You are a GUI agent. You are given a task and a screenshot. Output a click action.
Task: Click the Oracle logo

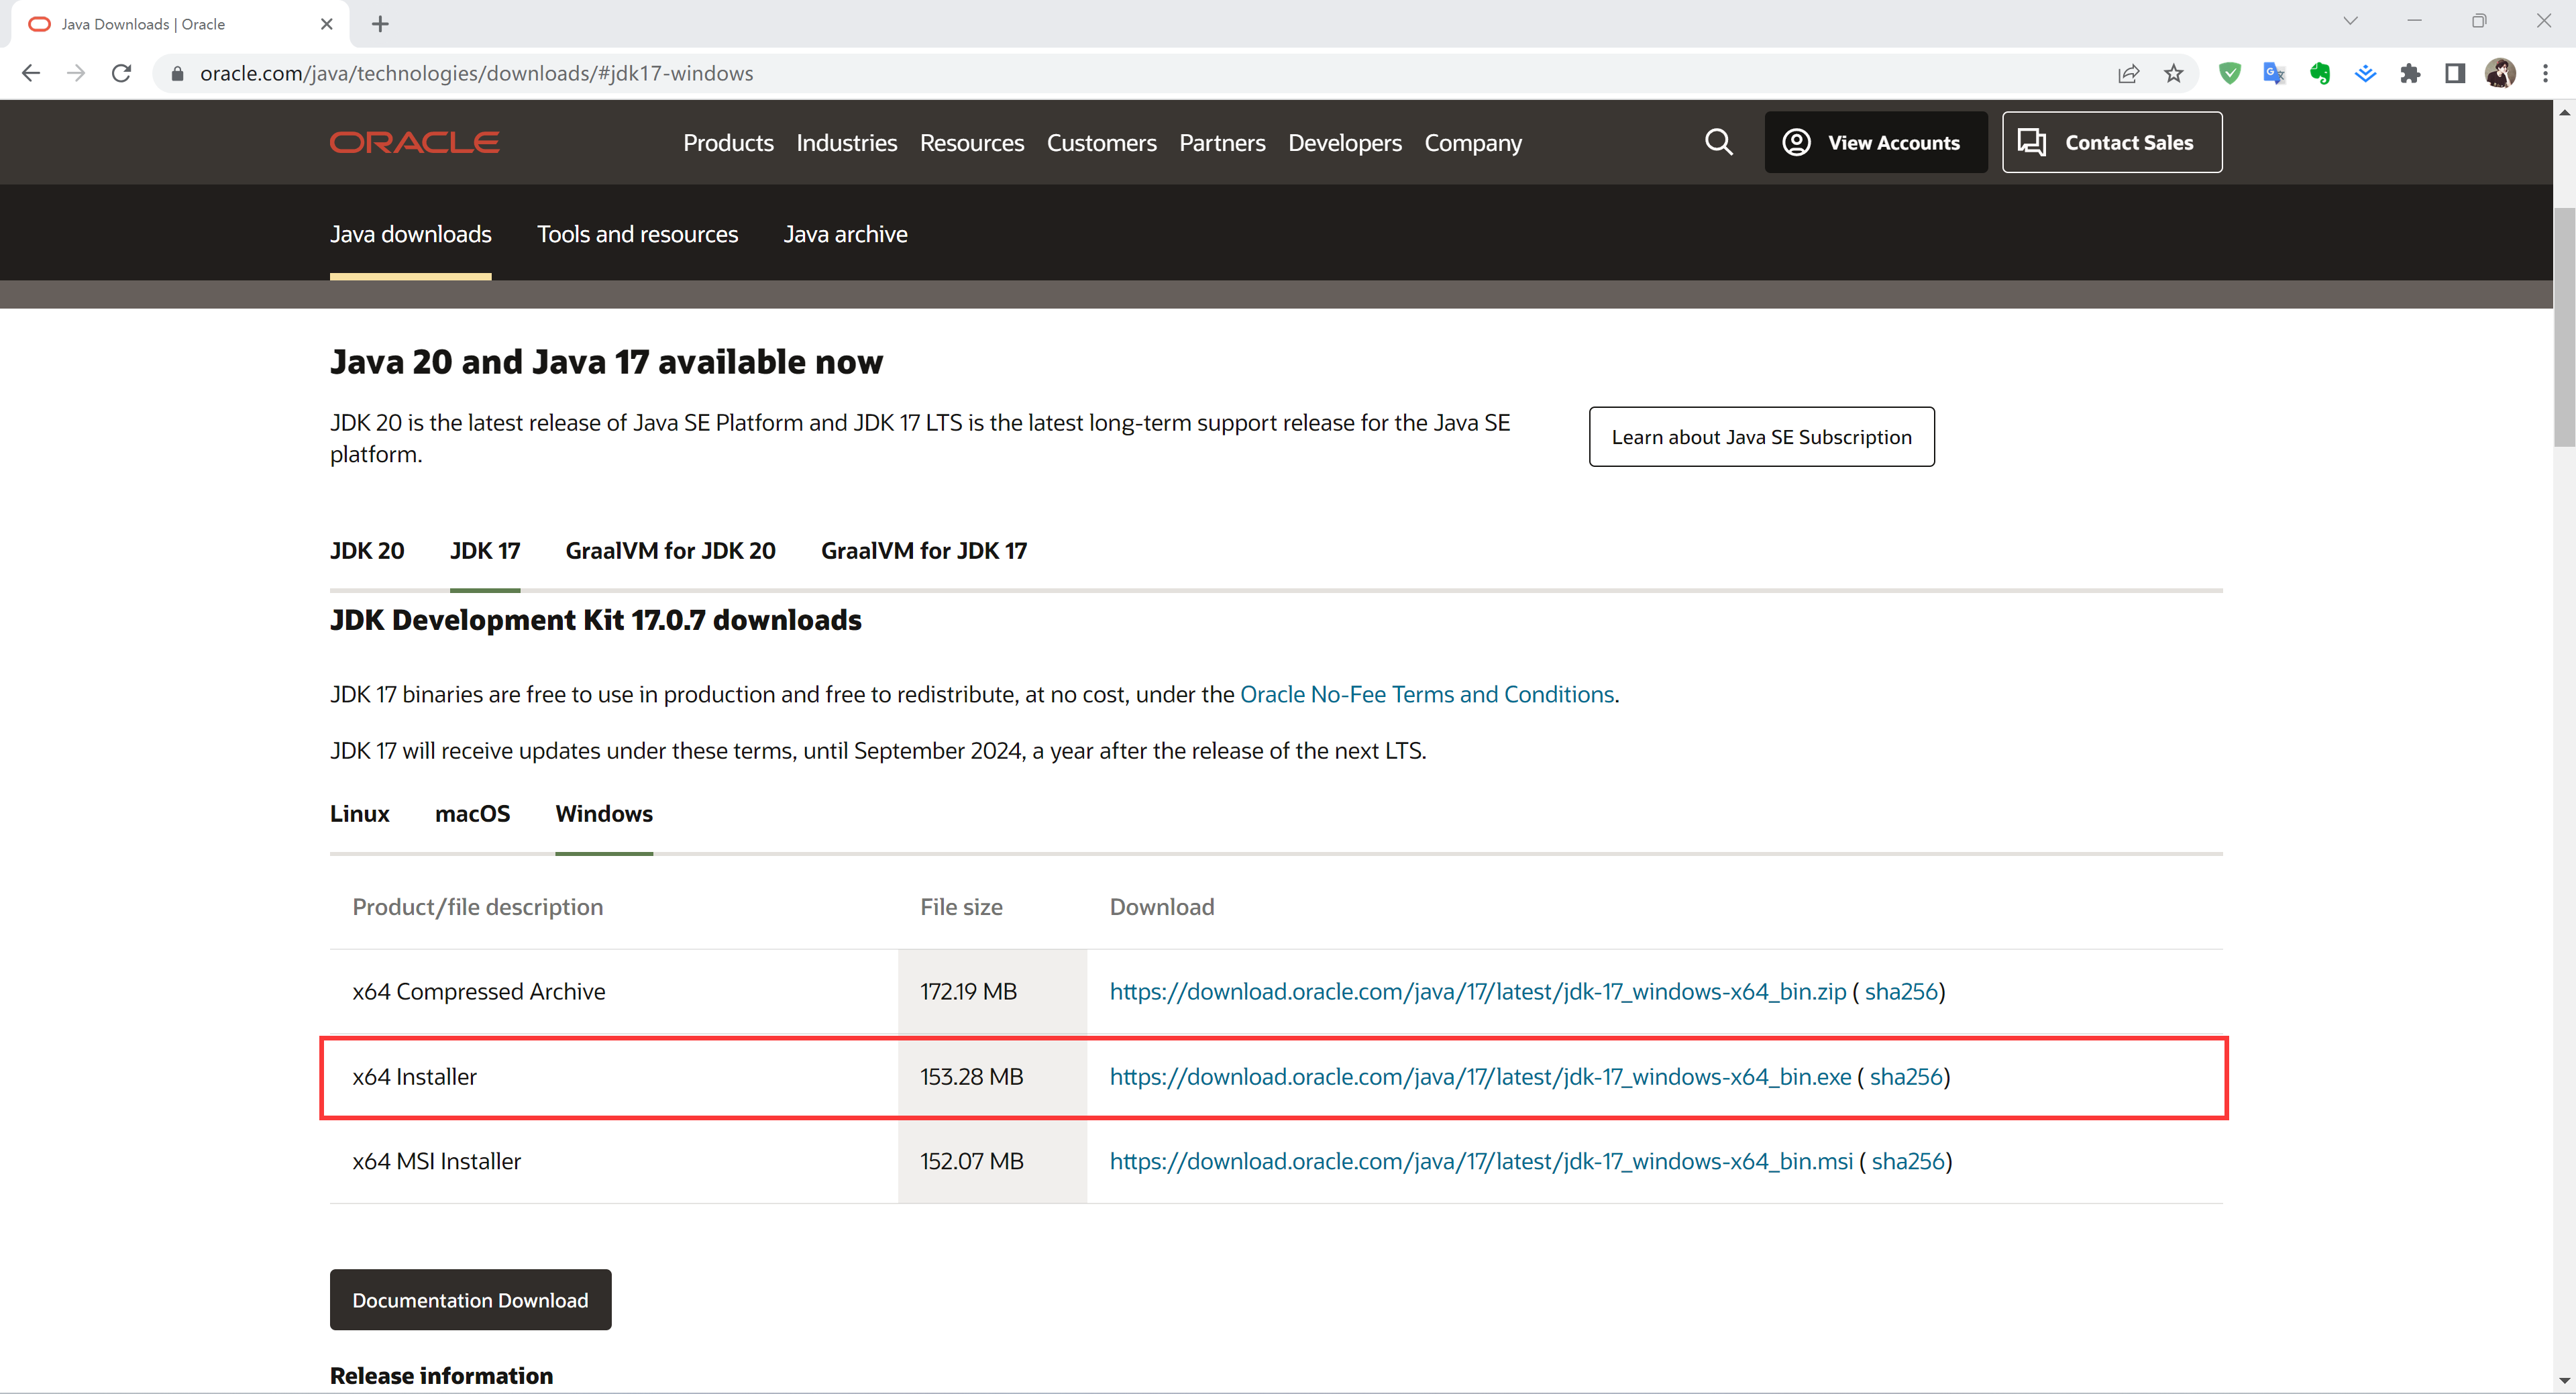414,142
